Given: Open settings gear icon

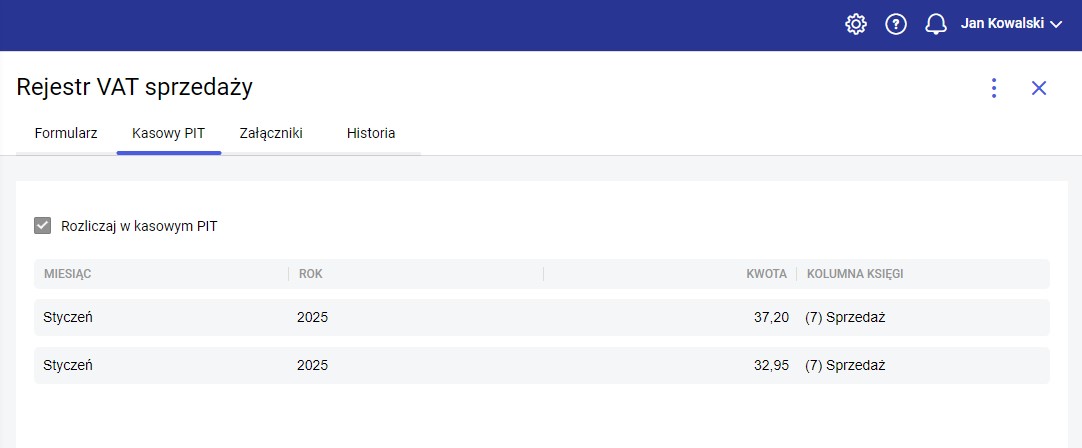Looking at the screenshot, I should [856, 24].
